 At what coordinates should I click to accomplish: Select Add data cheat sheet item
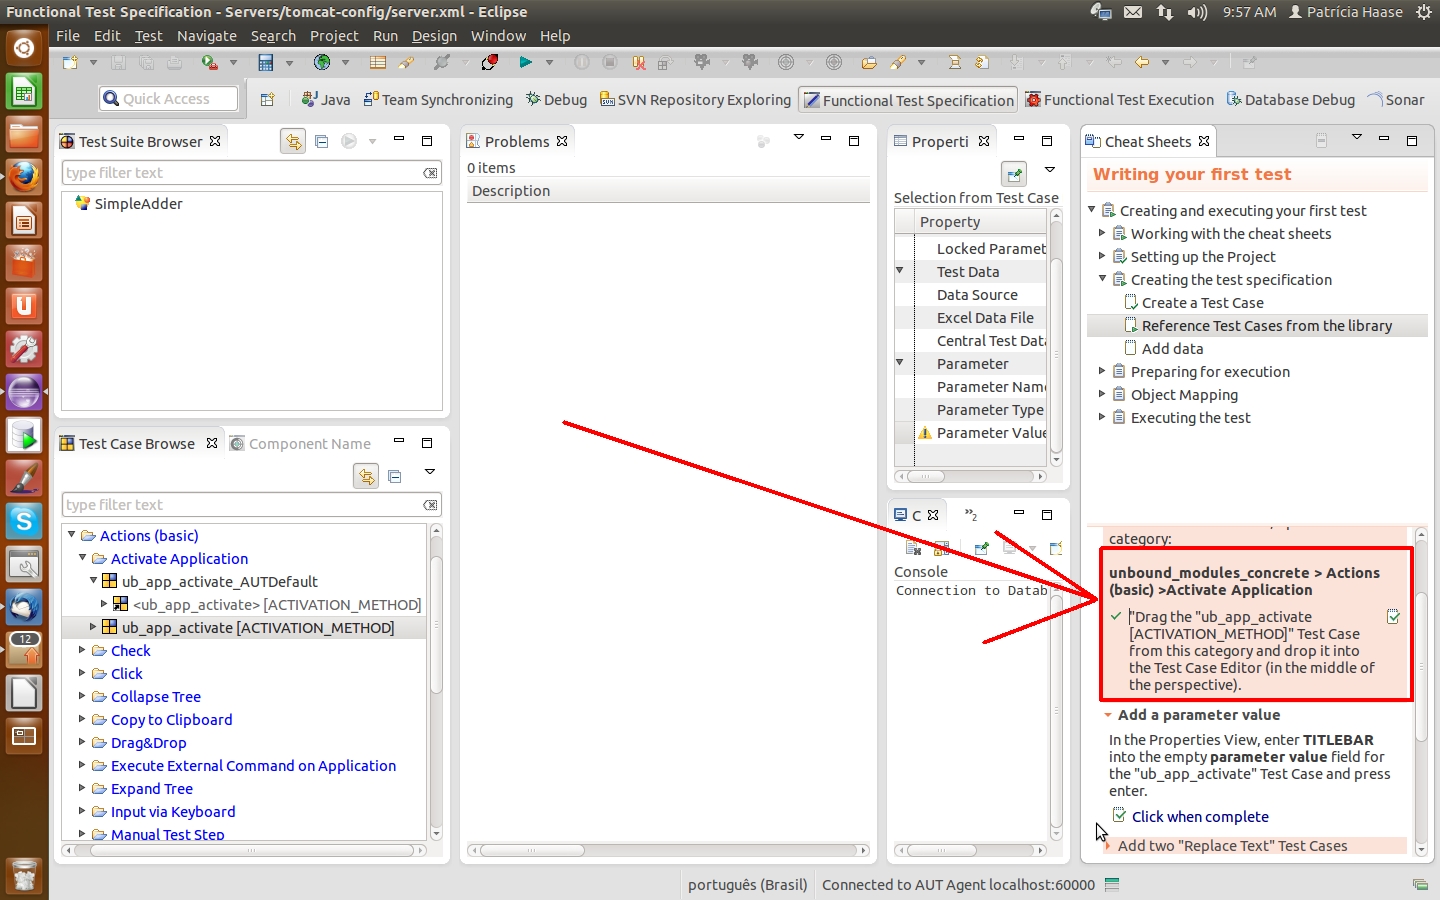pos(1173,349)
